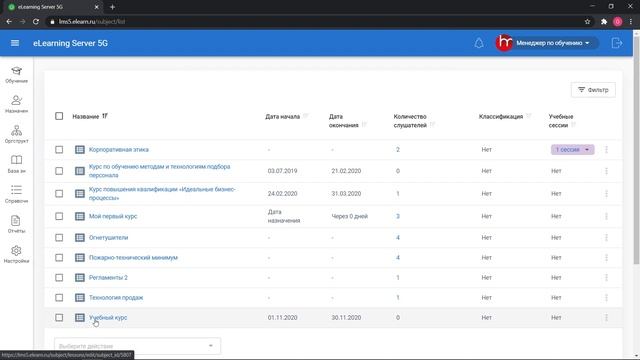Check the Пожарно-технический минимум row checkbox
Image resolution: width=640 pixels, height=360 pixels.
click(59, 258)
